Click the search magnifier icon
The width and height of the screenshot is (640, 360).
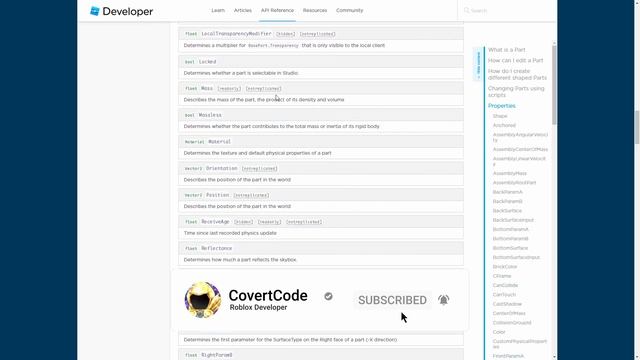[467, 10]
